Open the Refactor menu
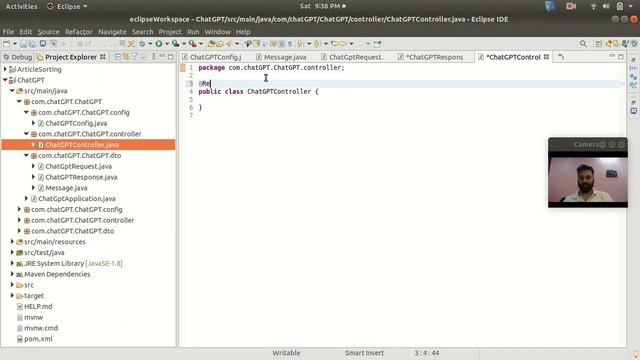 pos(79,32)
